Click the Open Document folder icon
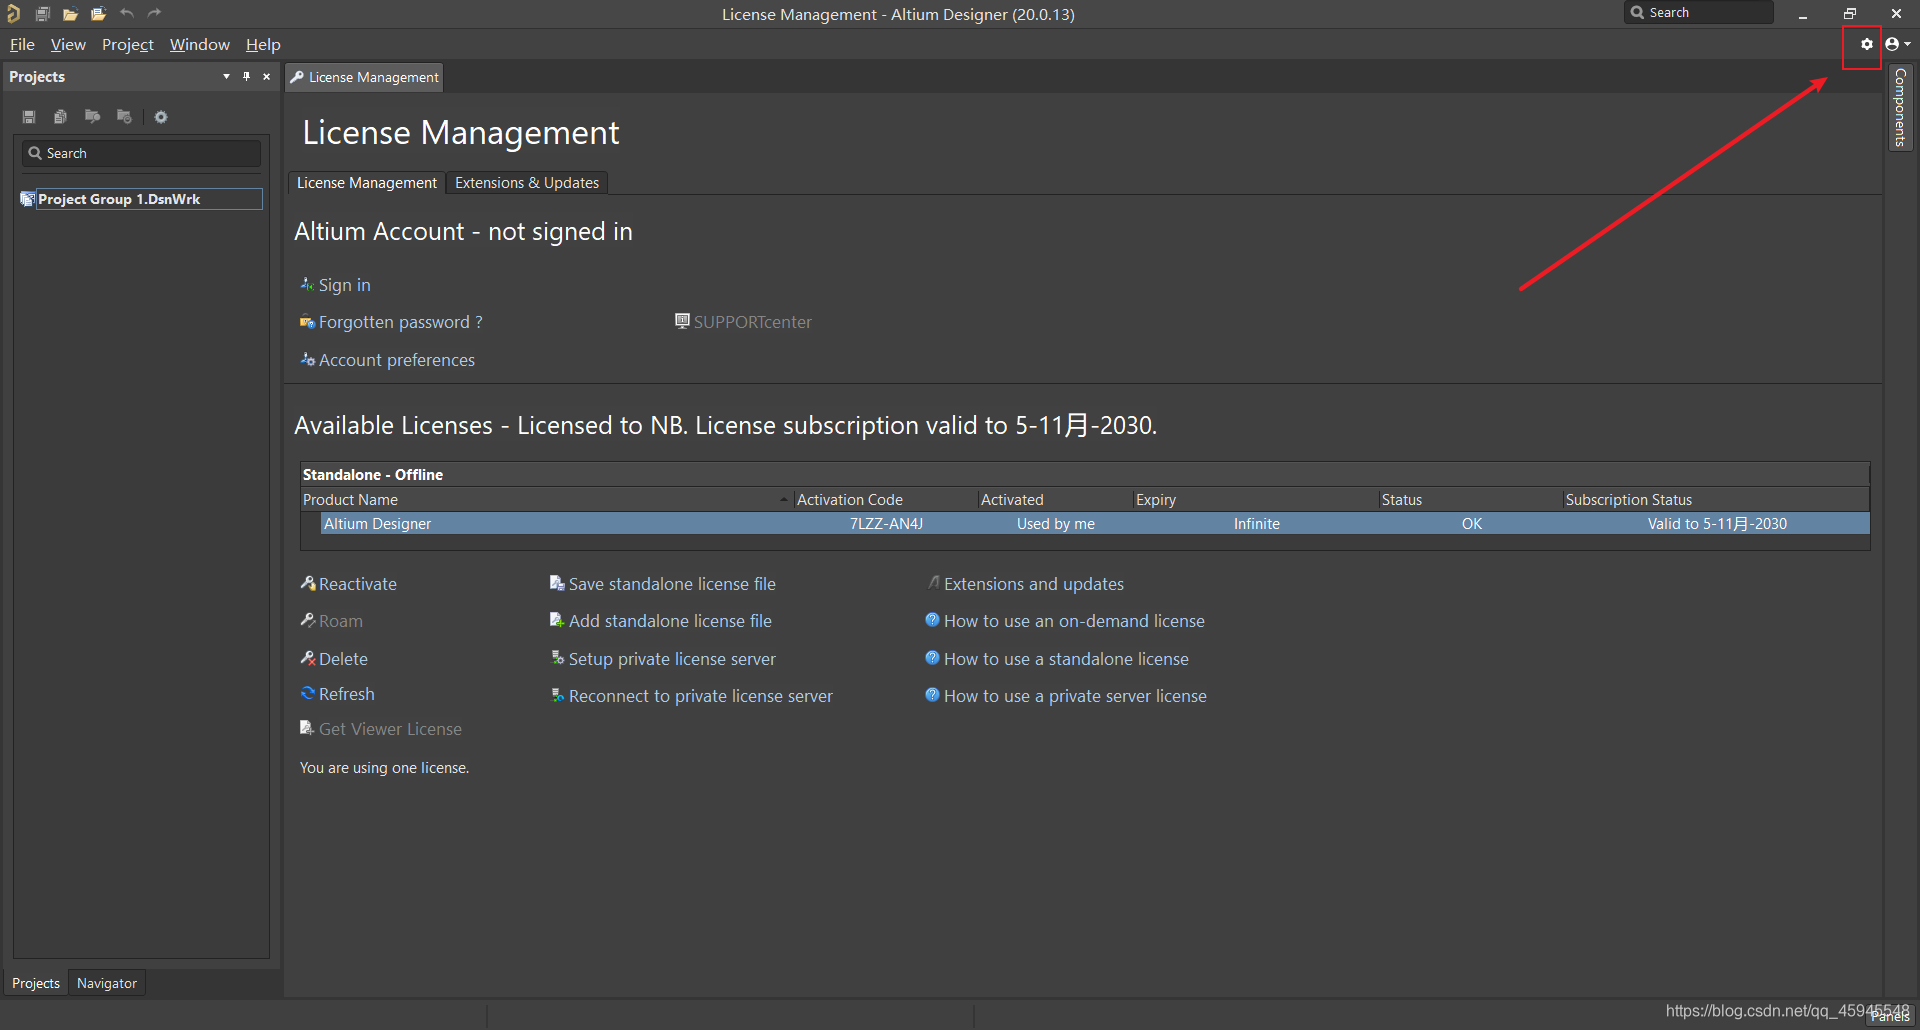This screenshot has height=1030, width=1920. (70, 14)
